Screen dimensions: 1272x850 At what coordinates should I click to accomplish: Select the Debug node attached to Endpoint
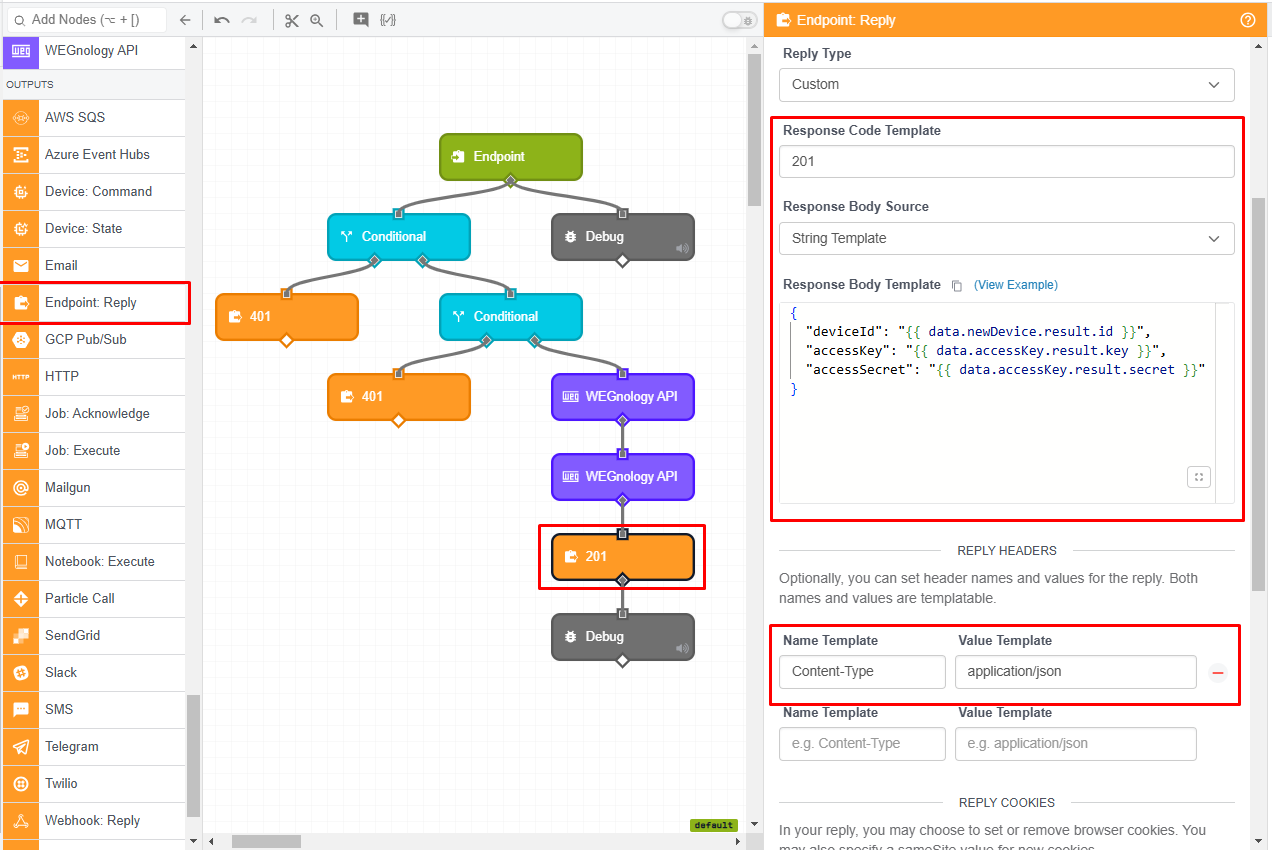pos(623,237)
